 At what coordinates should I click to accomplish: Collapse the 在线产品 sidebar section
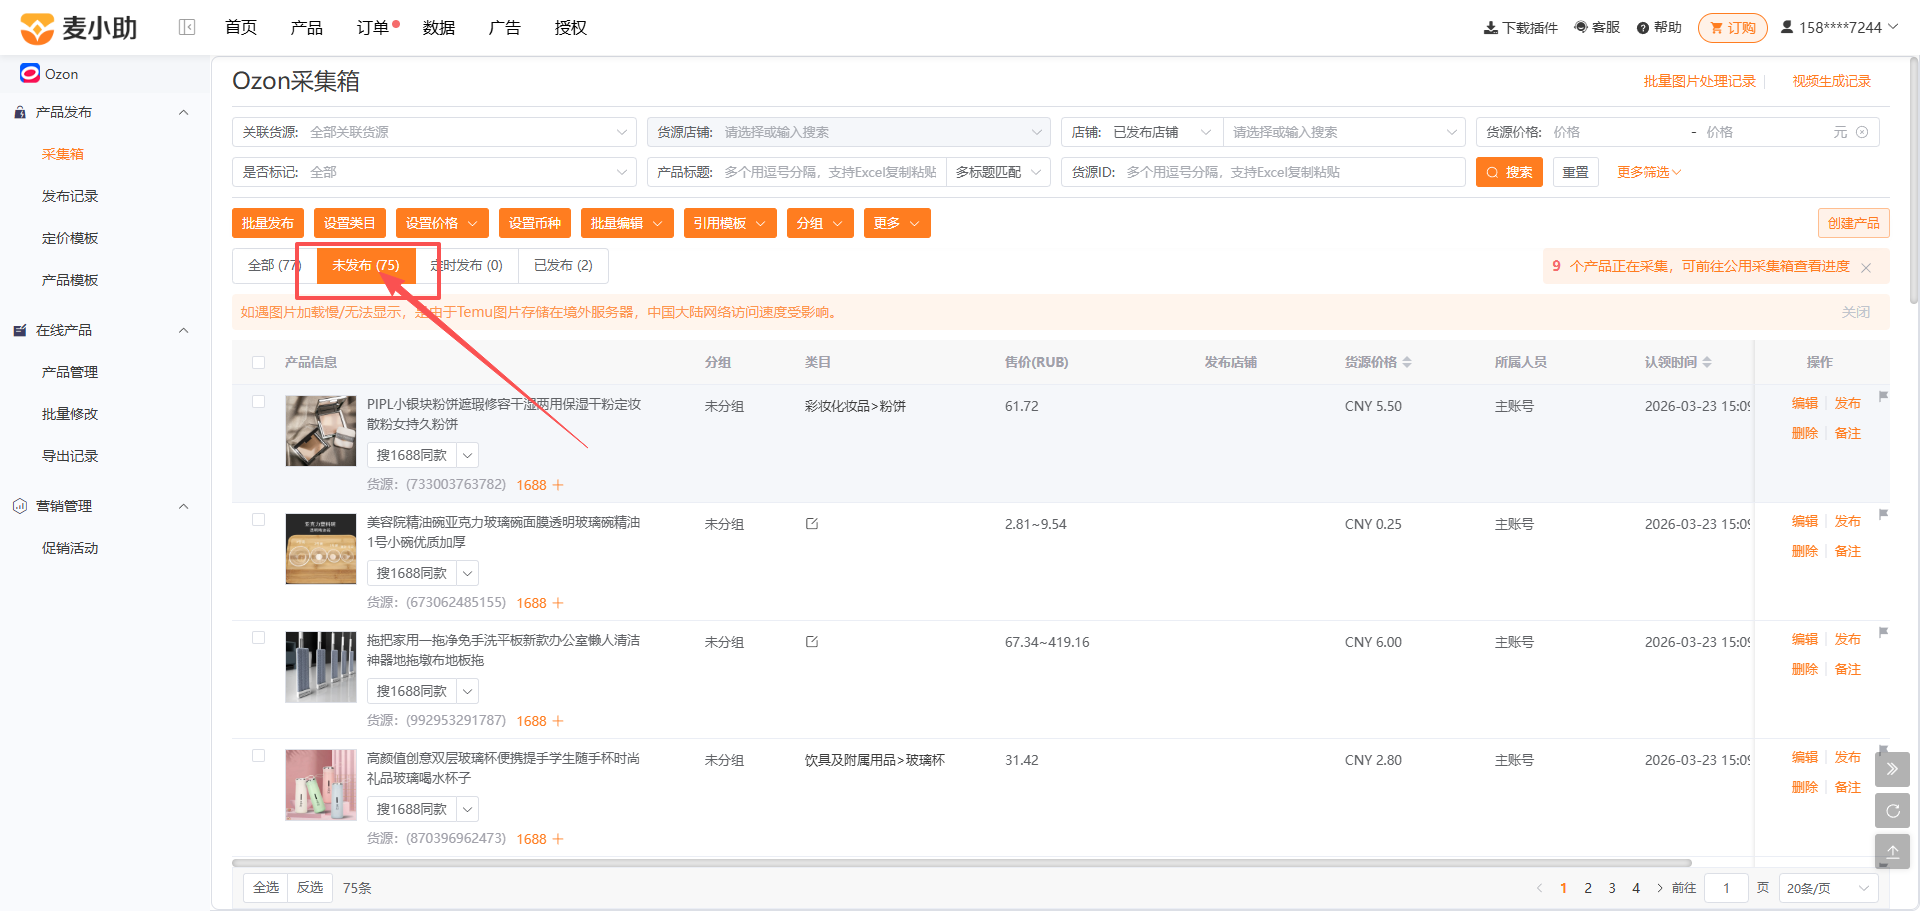pos(184,330)
